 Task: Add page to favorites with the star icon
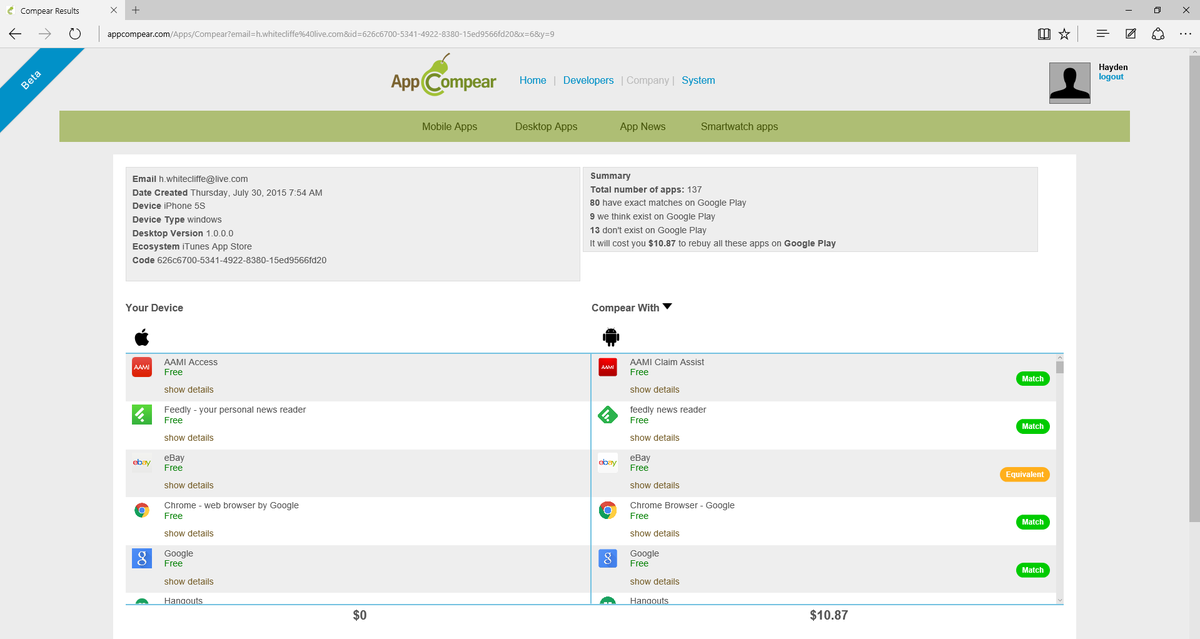point(1064,33)
